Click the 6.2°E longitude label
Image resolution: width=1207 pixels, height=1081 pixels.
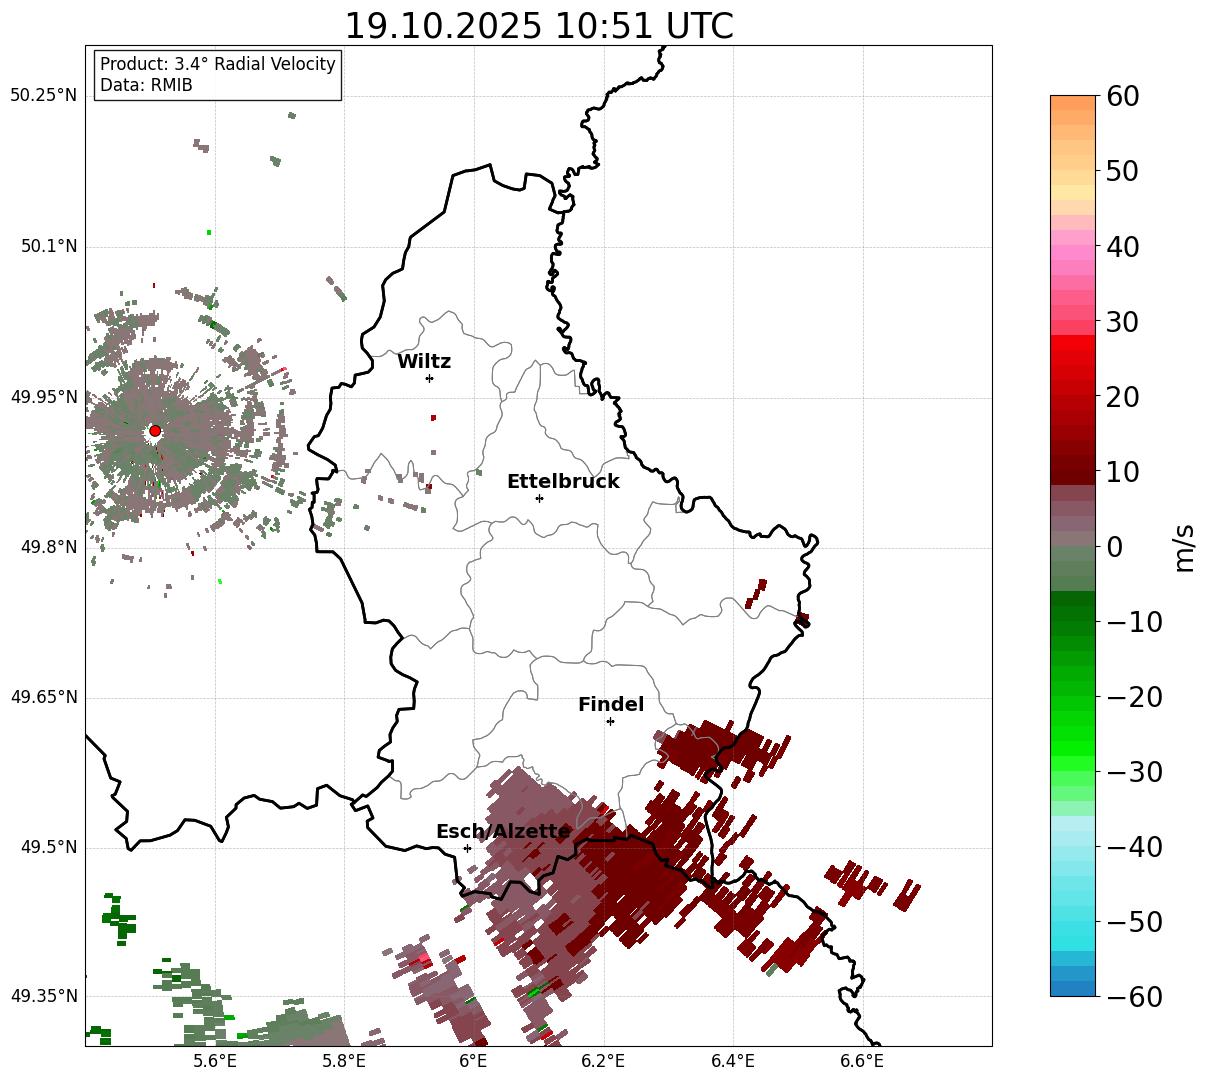[603, 1062]
